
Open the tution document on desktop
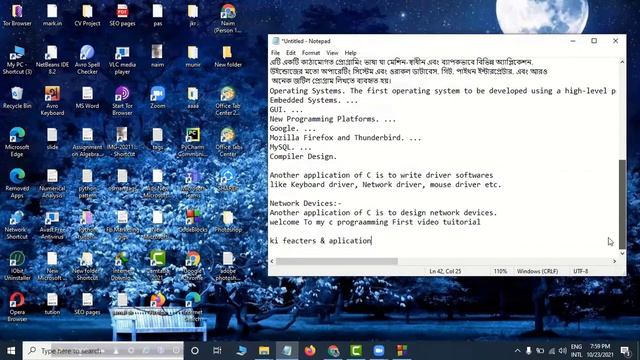[x=52, y=304]
